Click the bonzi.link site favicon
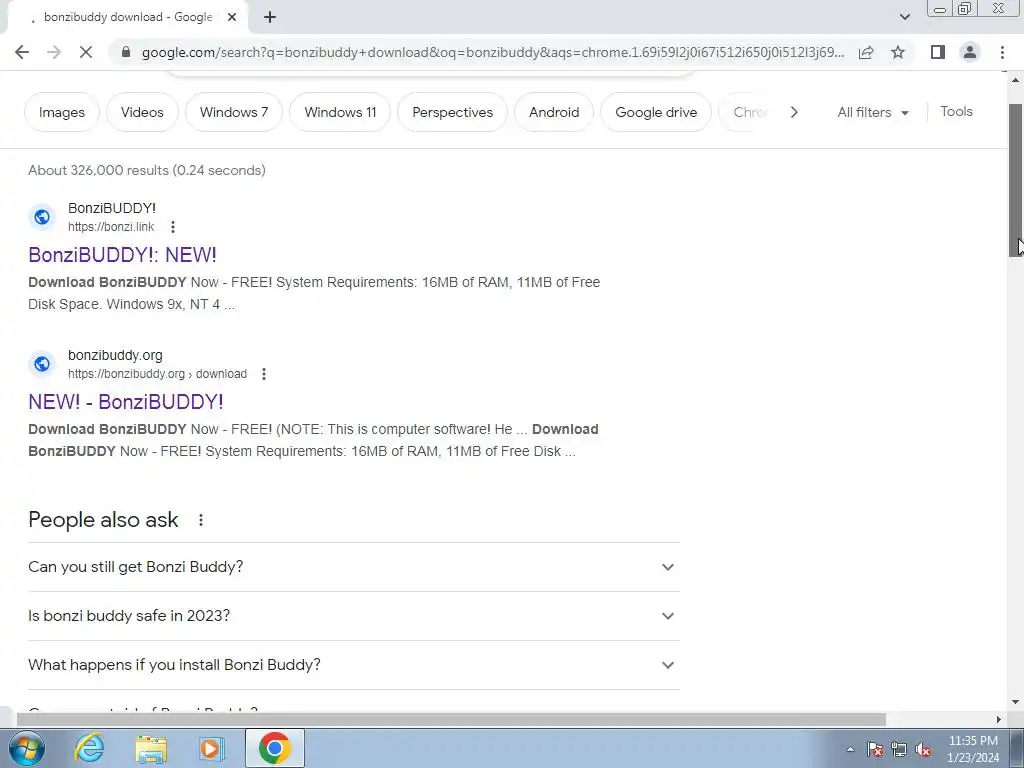The width and height of the screenshot is (1024, 768). (x=42, y=217)
